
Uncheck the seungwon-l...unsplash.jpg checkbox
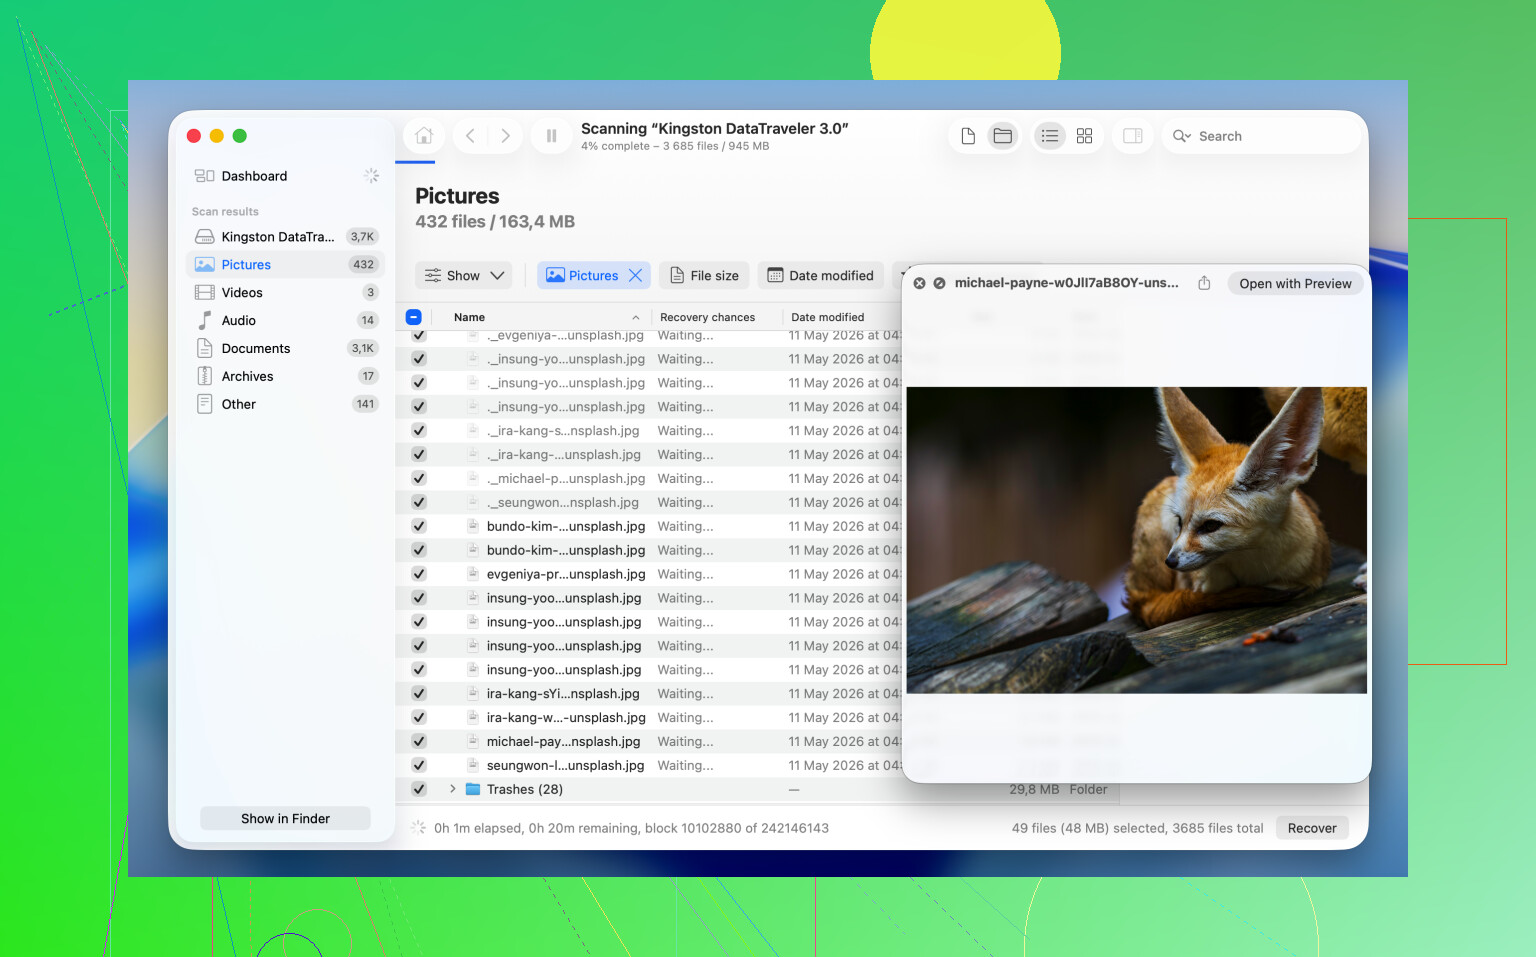coord(419,766)
